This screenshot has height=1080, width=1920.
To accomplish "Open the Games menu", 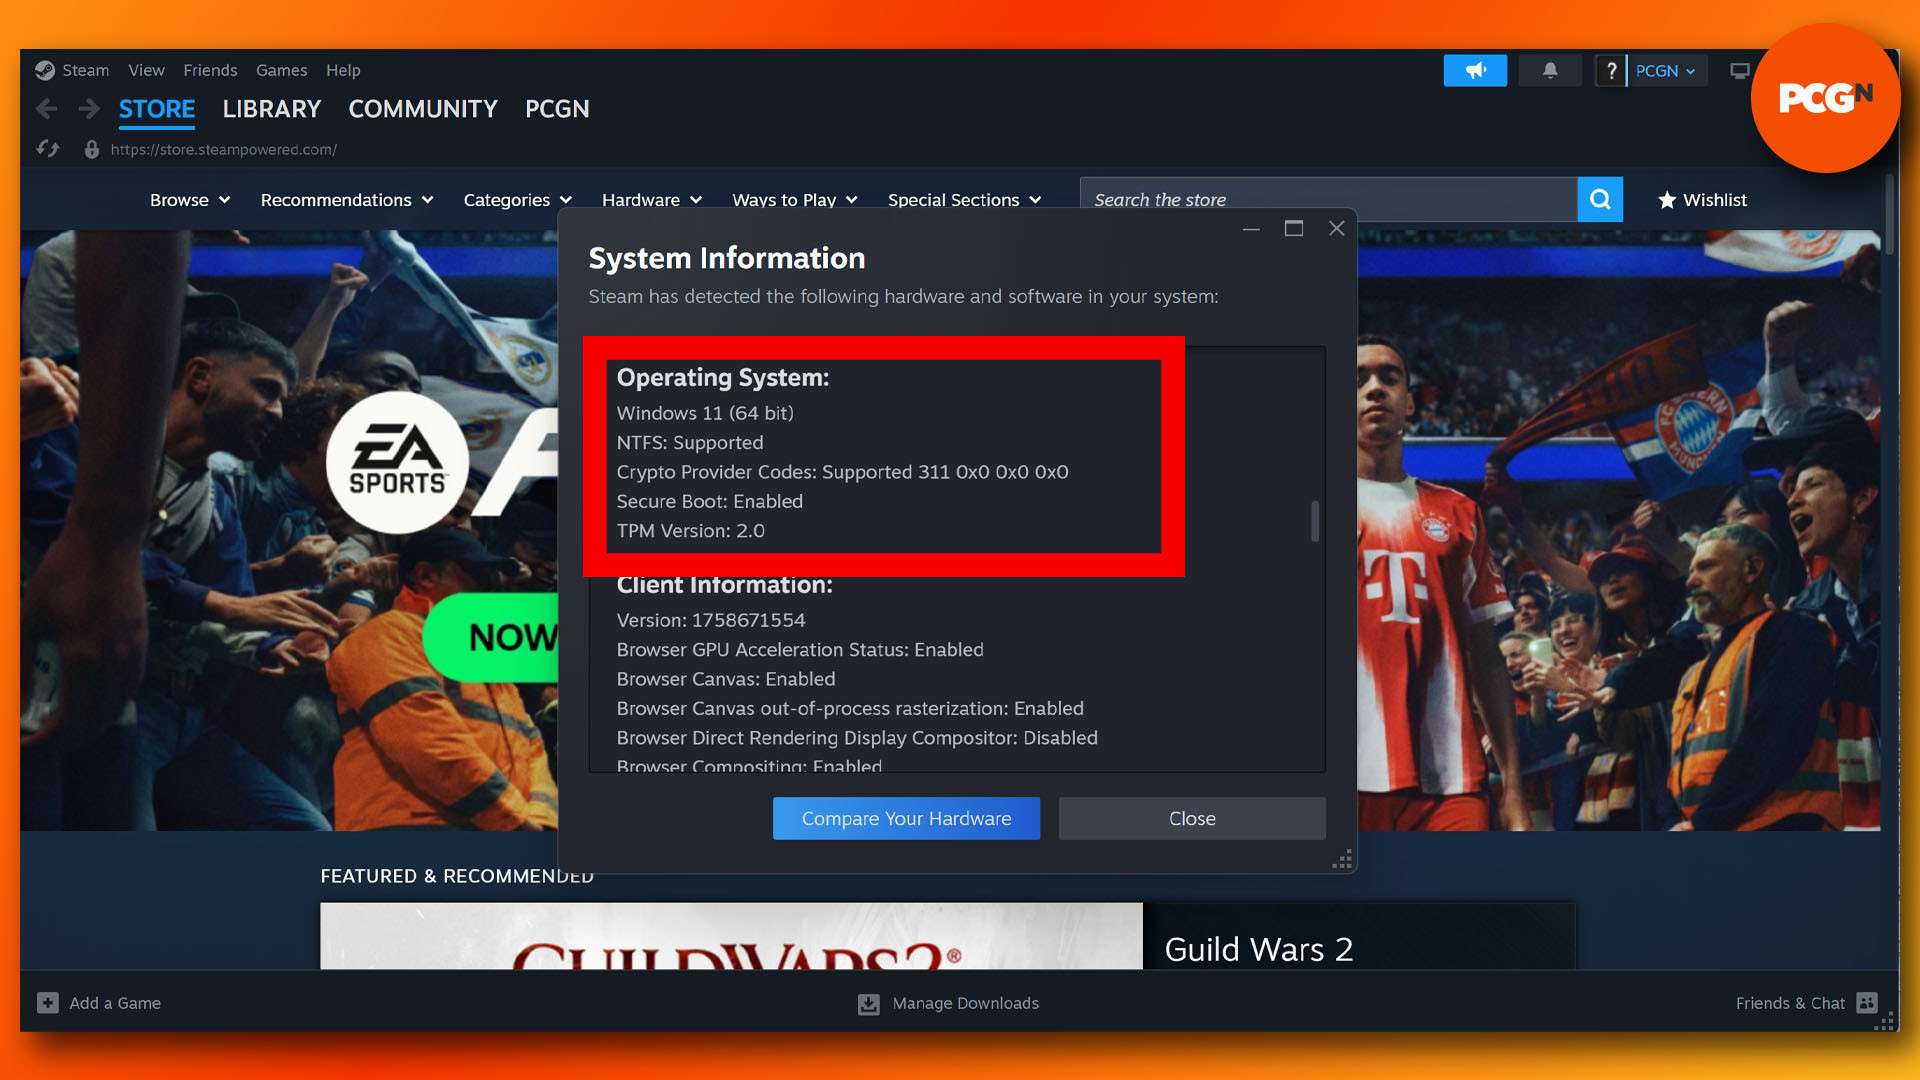I will pos(281,70).
